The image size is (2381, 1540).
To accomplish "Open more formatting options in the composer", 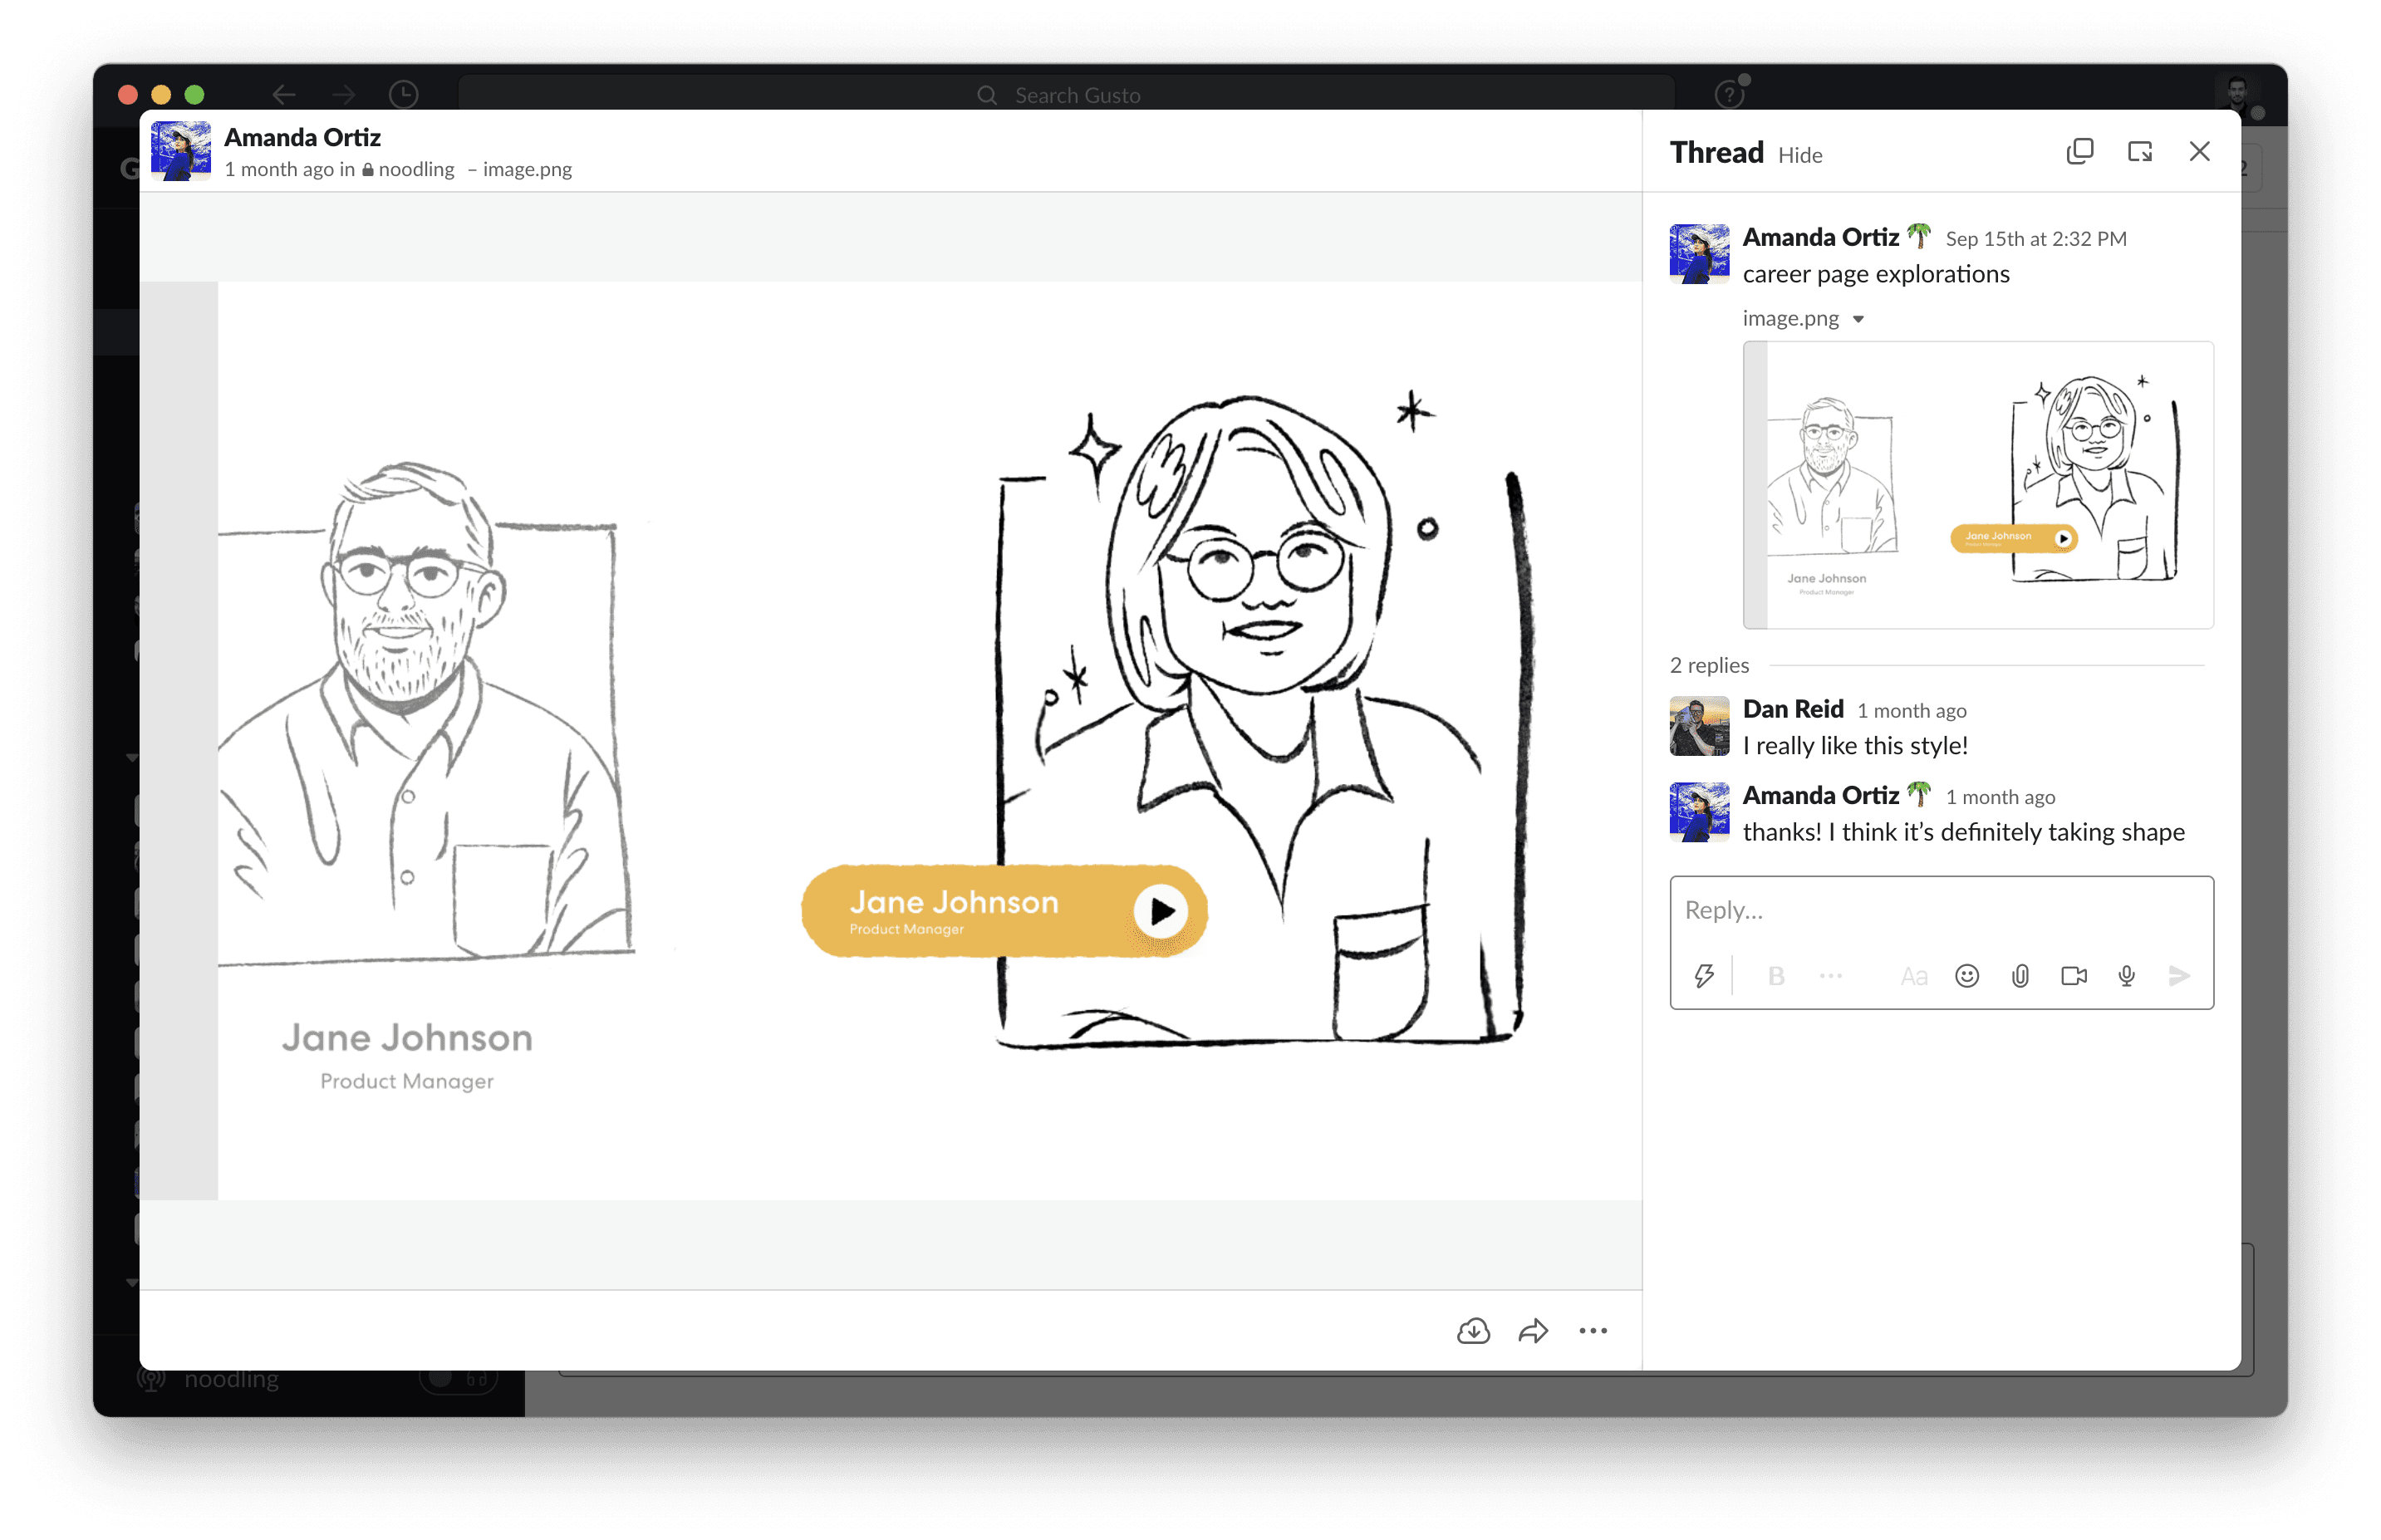I will (x=1831, y=976).
